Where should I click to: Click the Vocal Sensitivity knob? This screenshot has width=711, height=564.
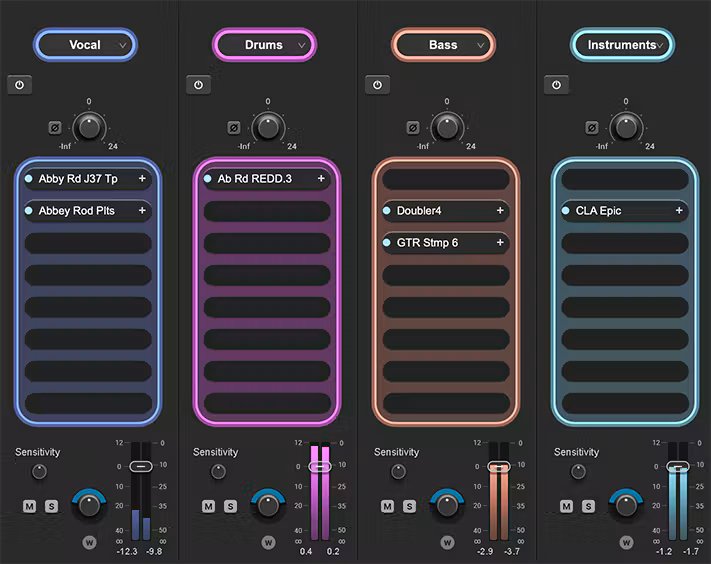(39, 472)
